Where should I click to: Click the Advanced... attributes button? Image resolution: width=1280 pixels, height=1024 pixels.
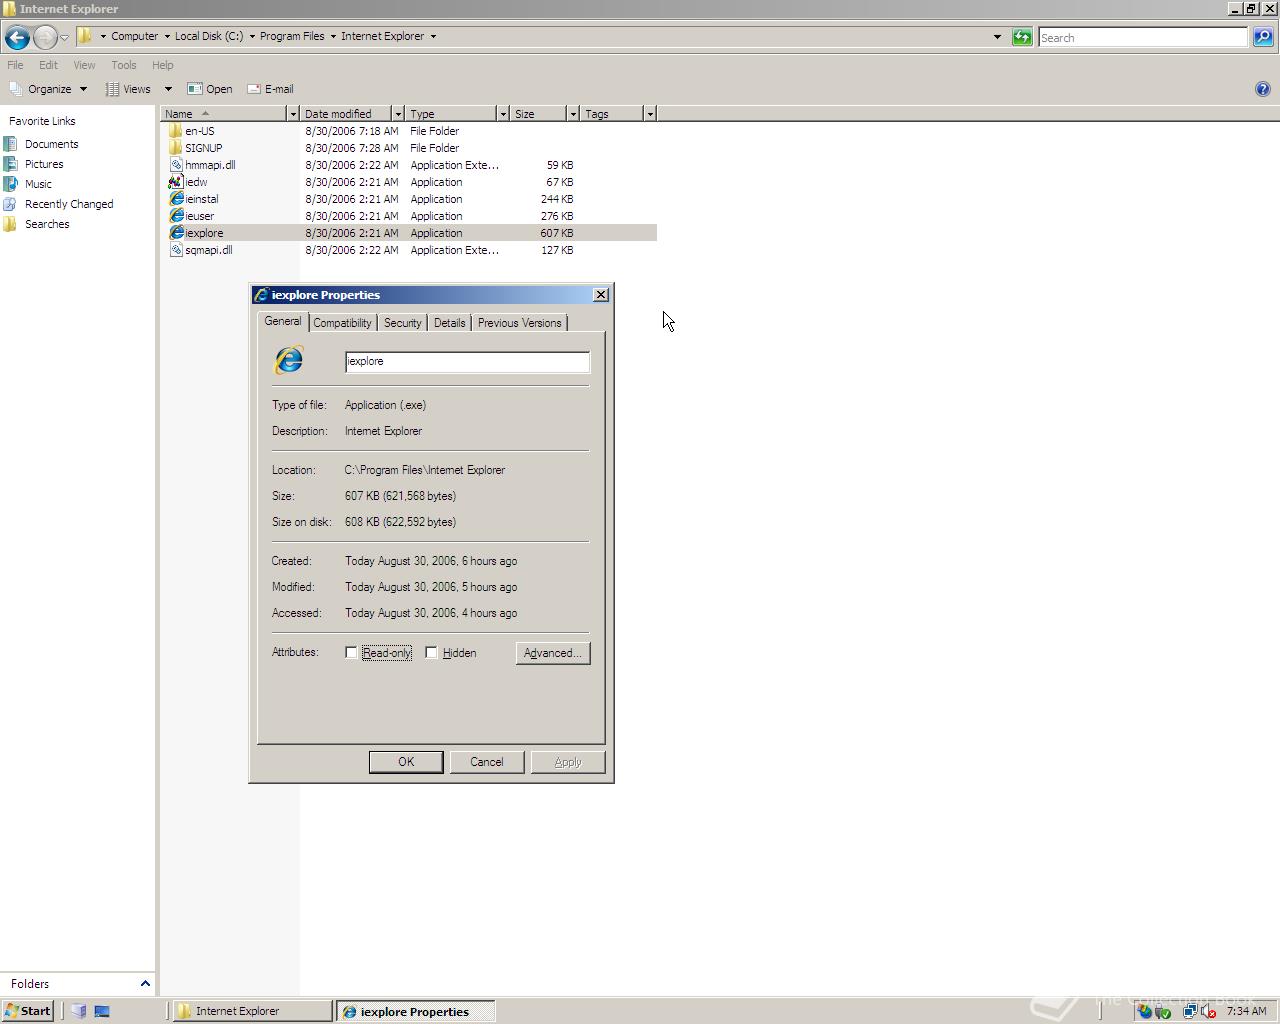coord(552,653)
